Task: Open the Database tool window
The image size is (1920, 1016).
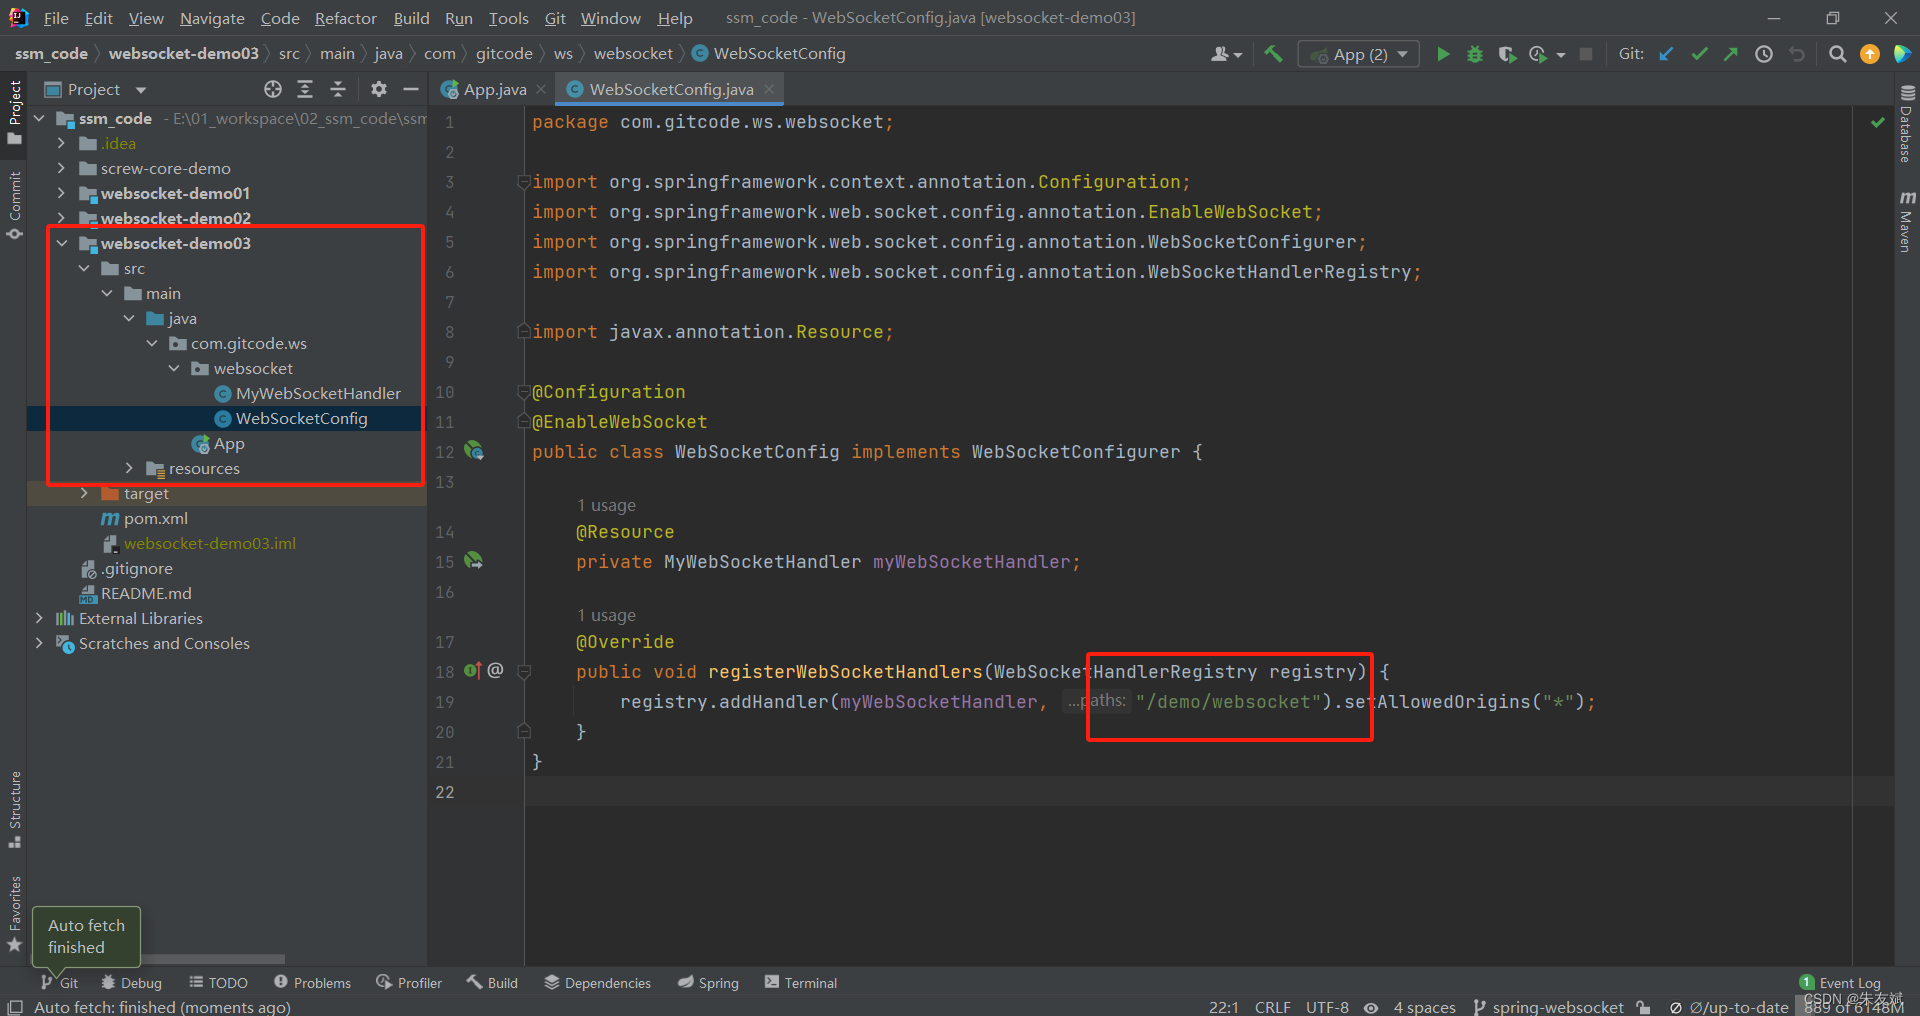Action: coord(1906,124)
